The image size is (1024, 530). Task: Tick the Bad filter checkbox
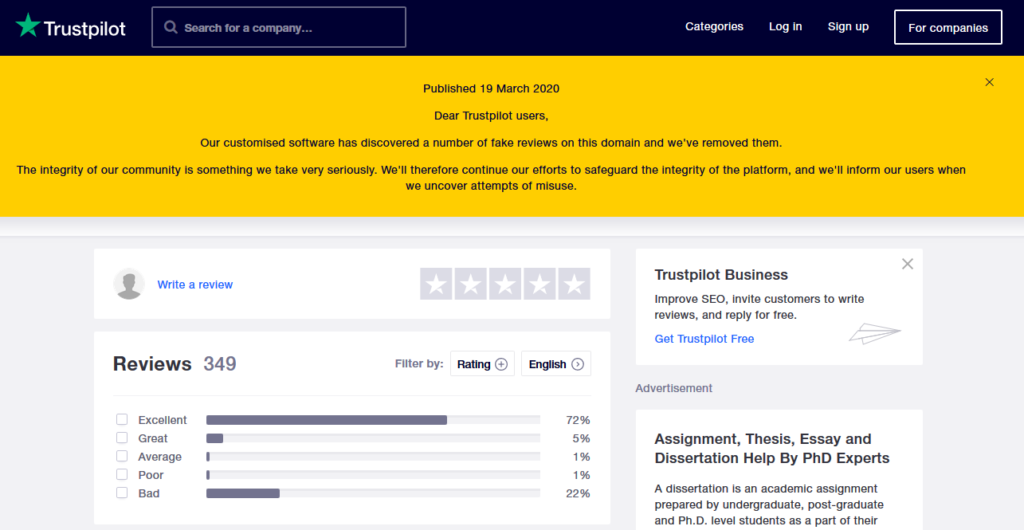121,492
